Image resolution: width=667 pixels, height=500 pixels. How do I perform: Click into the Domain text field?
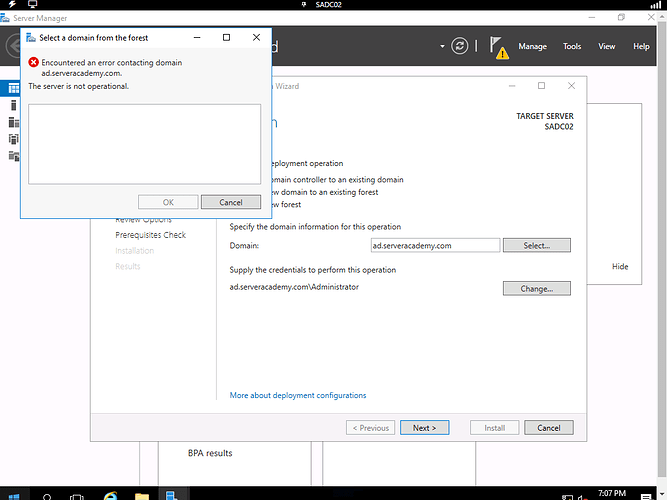(435, 246)
